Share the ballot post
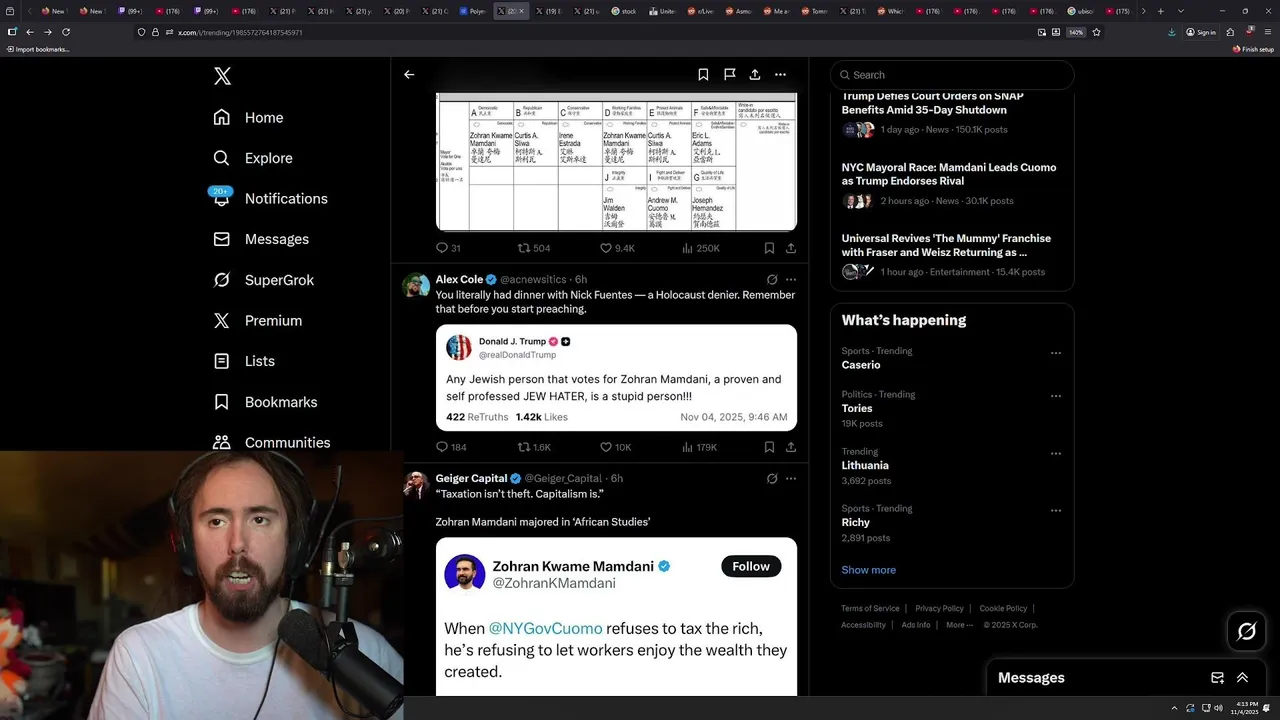This screenshot has height=720, width=1280. click(x=790, y=248)
